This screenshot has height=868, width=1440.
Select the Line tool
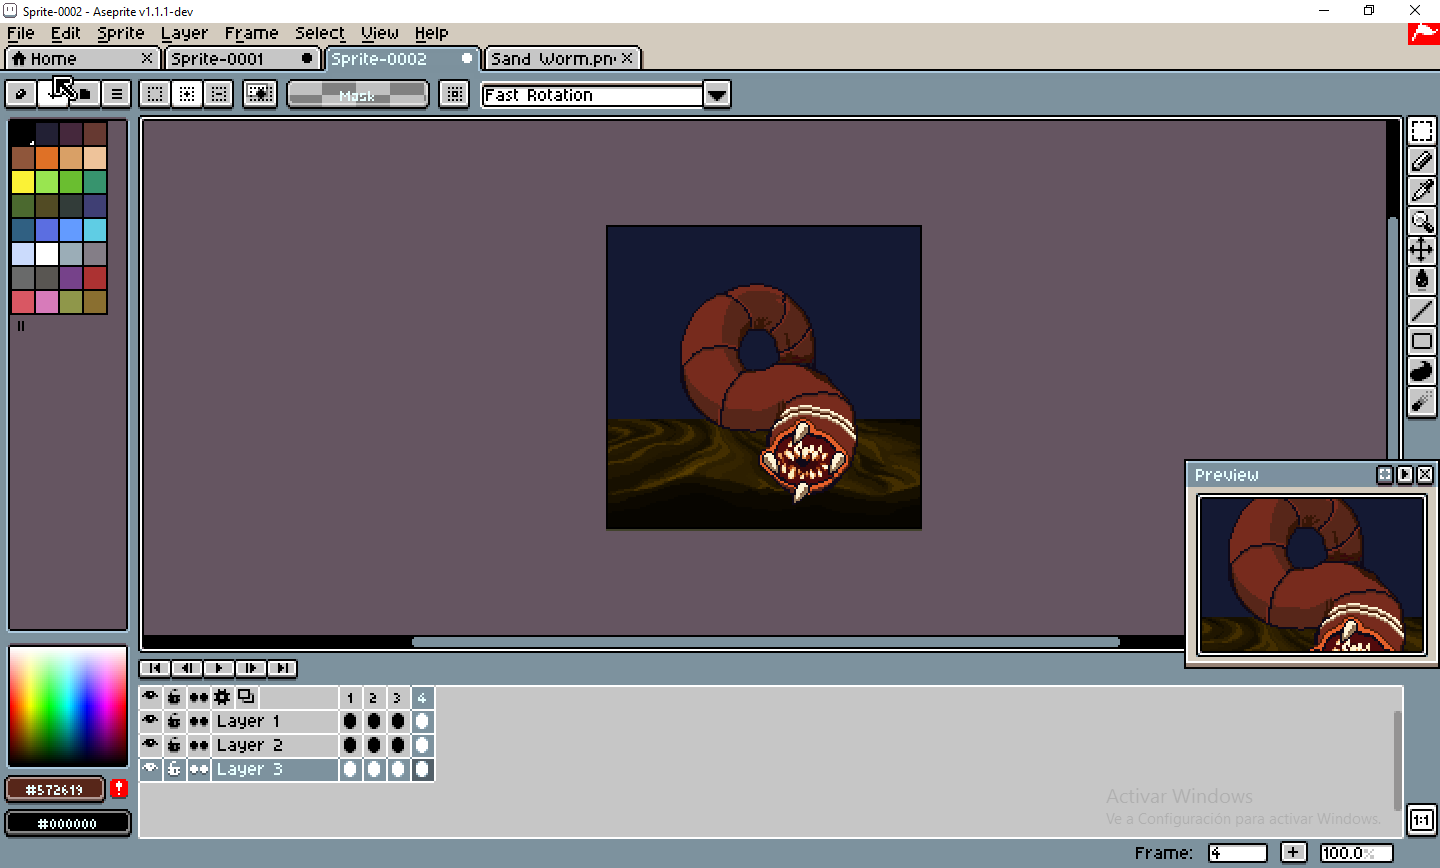(1421, 311)
